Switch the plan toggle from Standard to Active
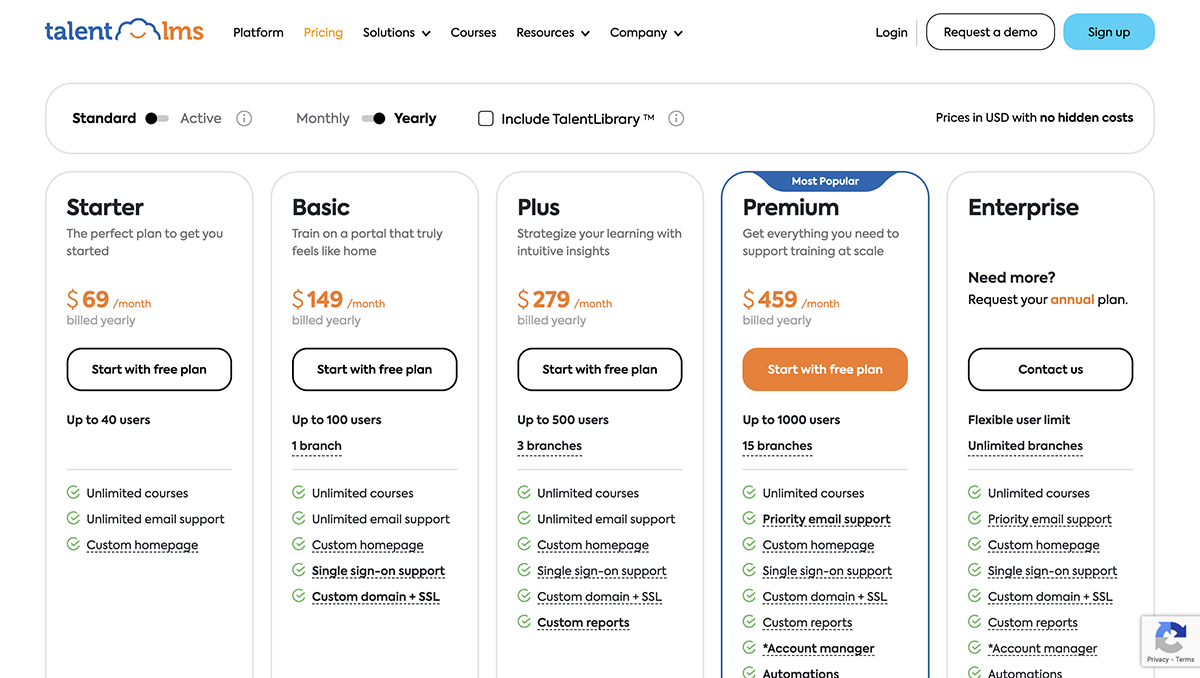1200x678 pixels. click(x=157, y=118)
